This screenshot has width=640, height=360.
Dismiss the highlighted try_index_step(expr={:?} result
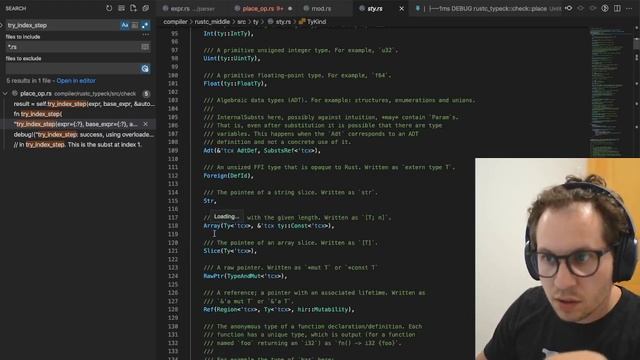tap(146, 124)
